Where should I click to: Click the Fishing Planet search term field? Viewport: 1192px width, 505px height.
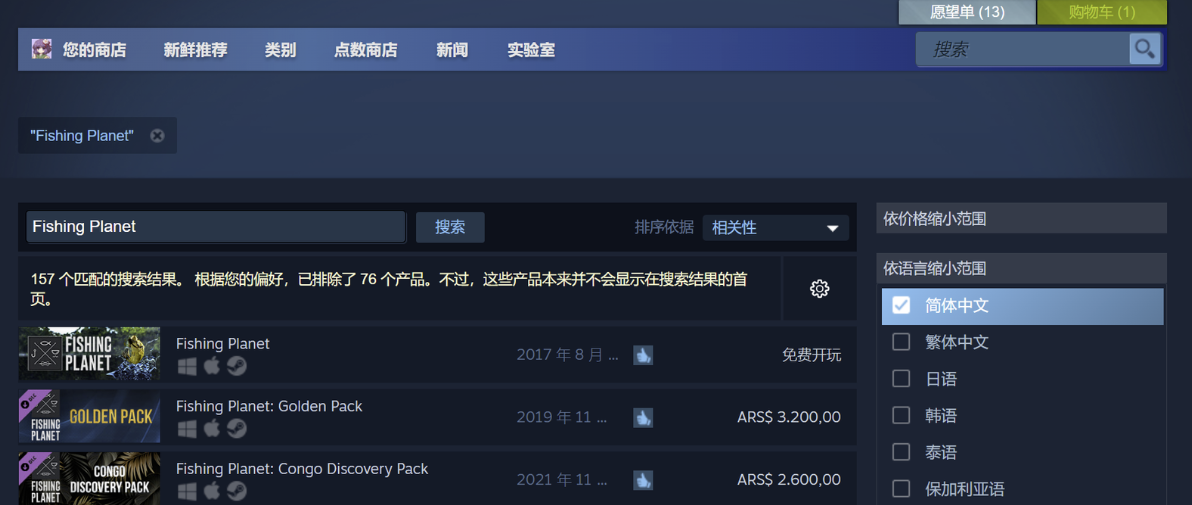(216, 227)
